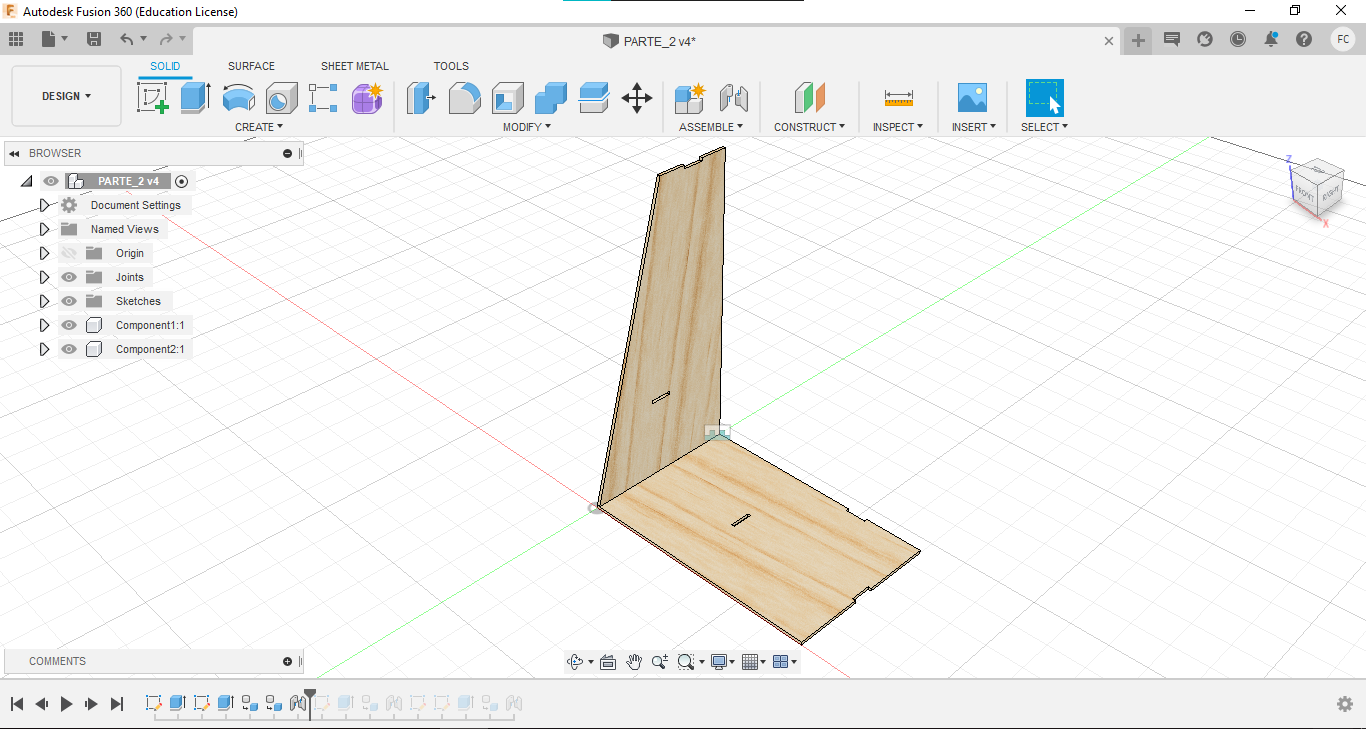The height and width of the screenshot is (729, 1366).
Task: Toggle visibility of PARTE_2 v4 root
Action: tap(51, 181)
